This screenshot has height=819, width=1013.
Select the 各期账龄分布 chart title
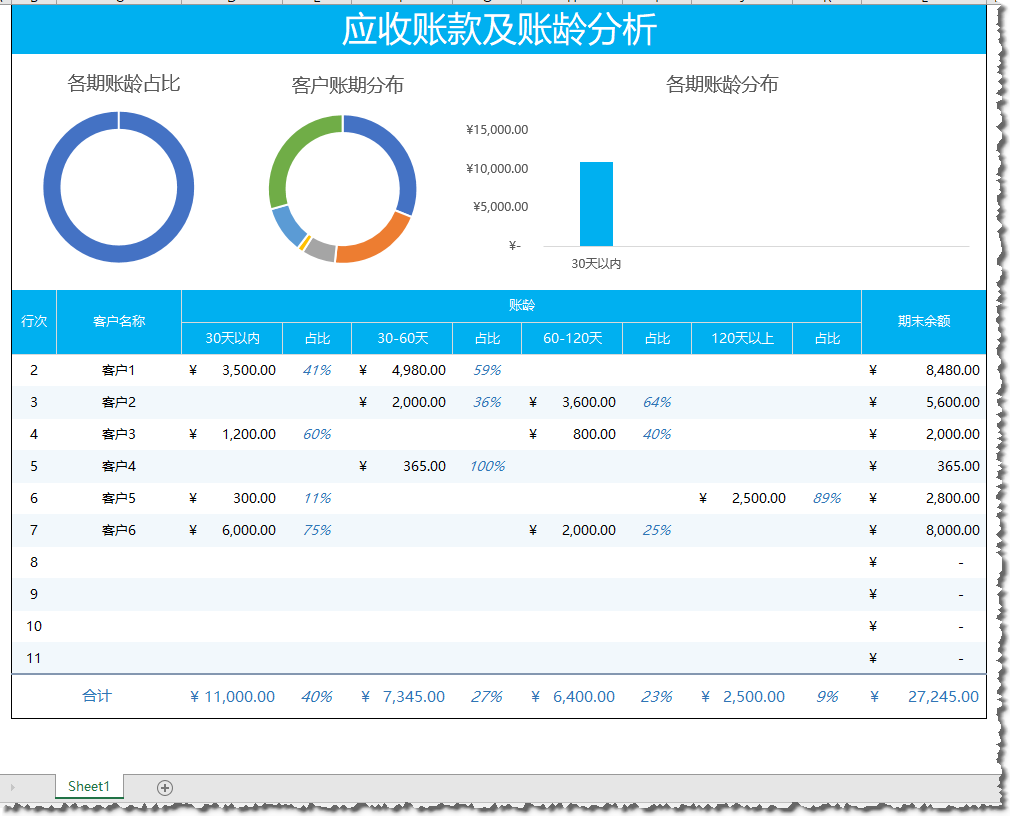pos(721,84)
